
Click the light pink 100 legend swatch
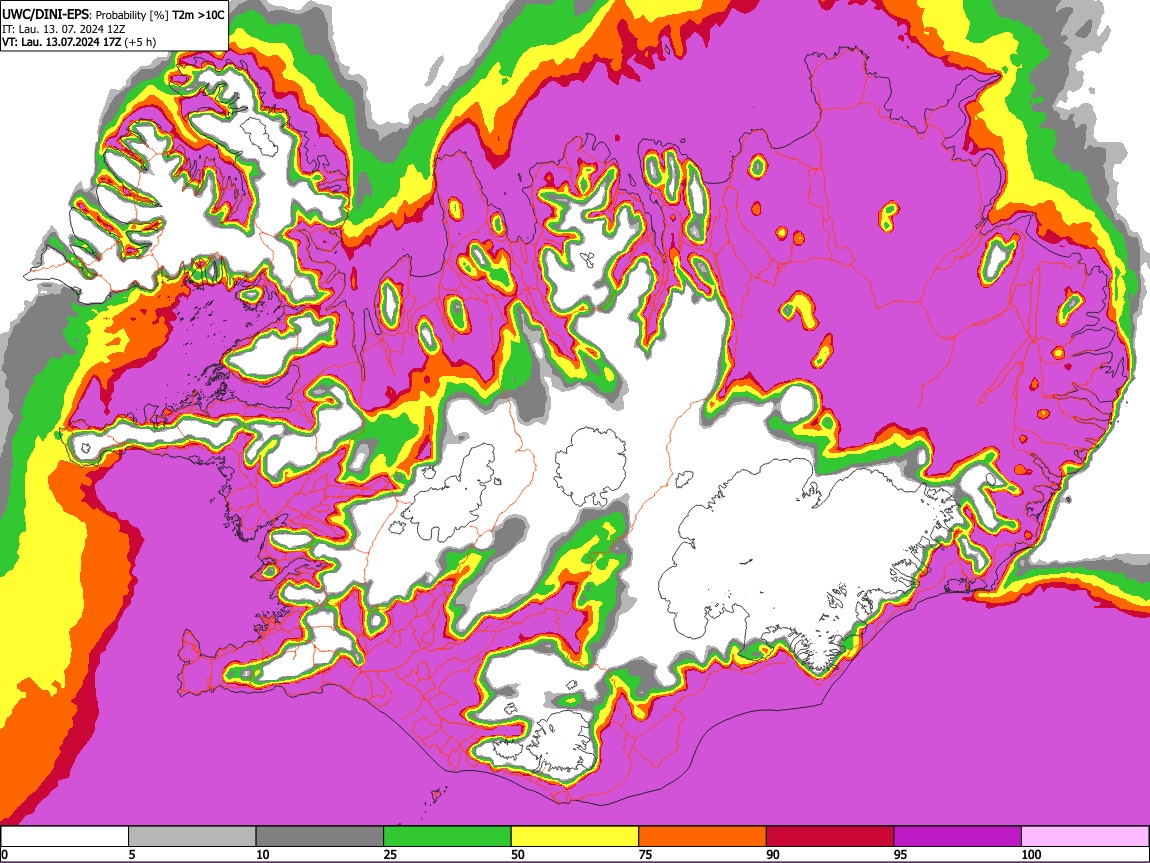pos(1085,837)
